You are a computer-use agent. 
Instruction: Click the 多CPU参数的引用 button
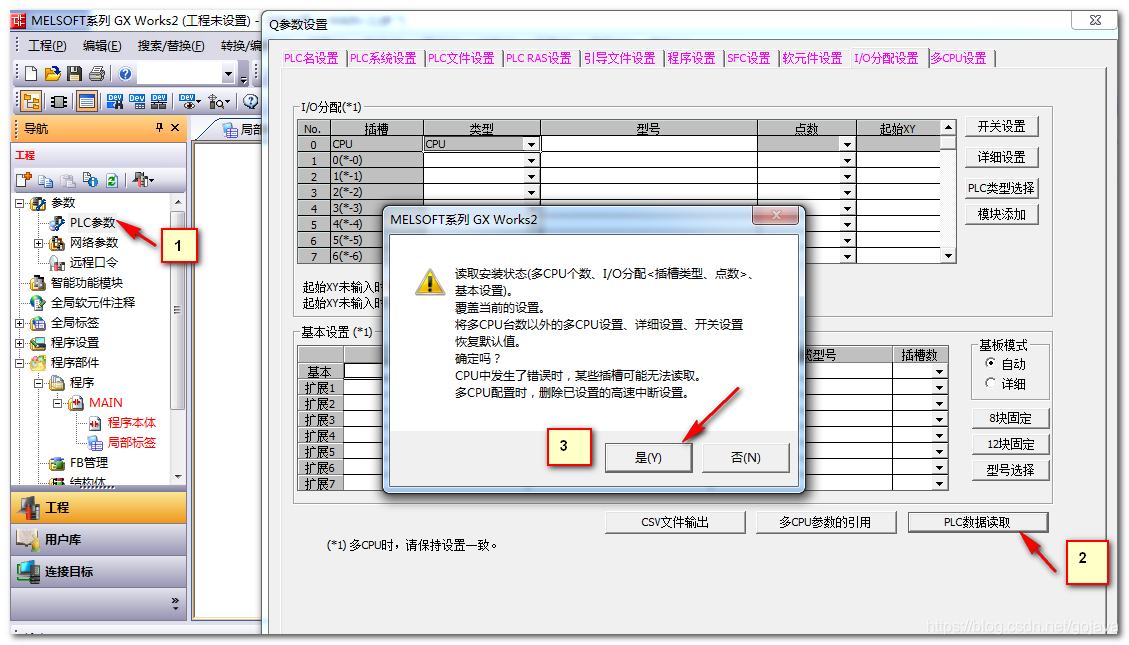coord(825,523)
